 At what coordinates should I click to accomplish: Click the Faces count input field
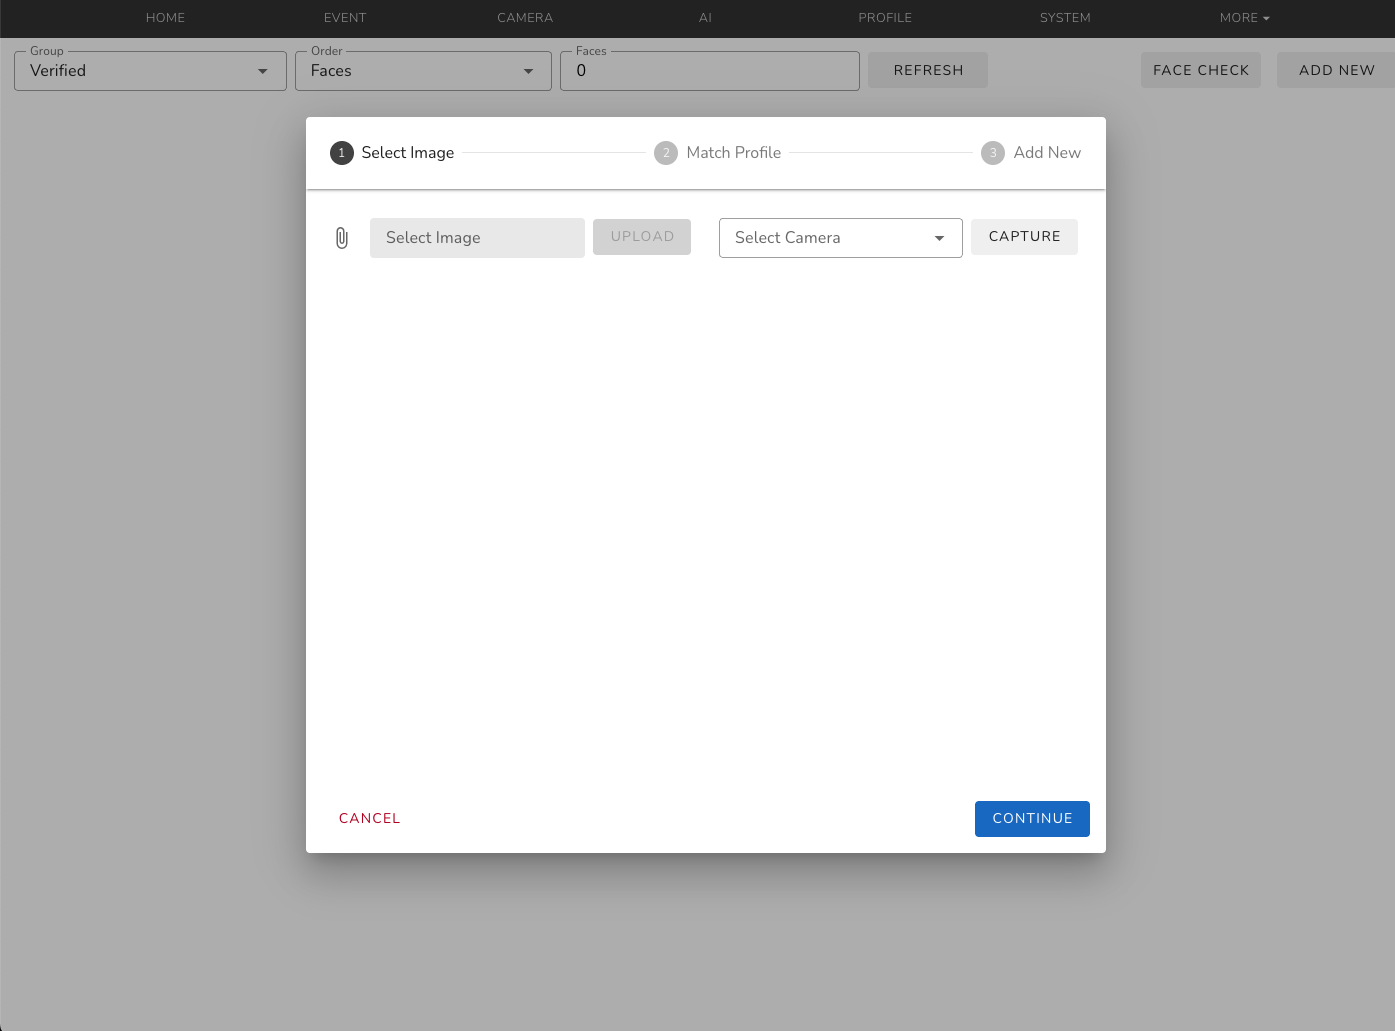click(x=709, y=71)
